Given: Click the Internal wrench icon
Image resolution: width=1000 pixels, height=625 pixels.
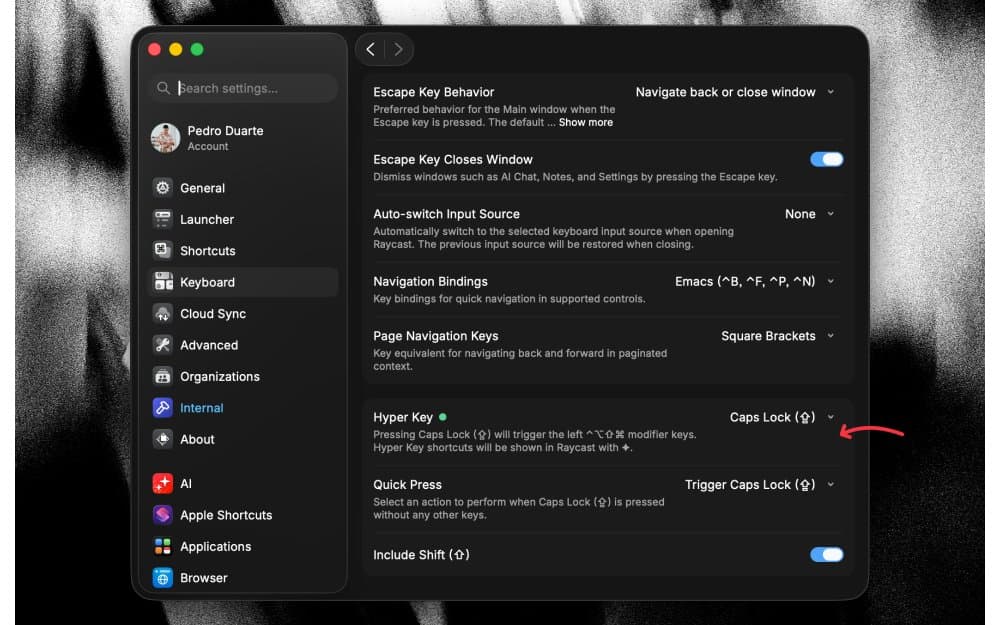Looking at the screenshot, I should click(x=163, y=407).
